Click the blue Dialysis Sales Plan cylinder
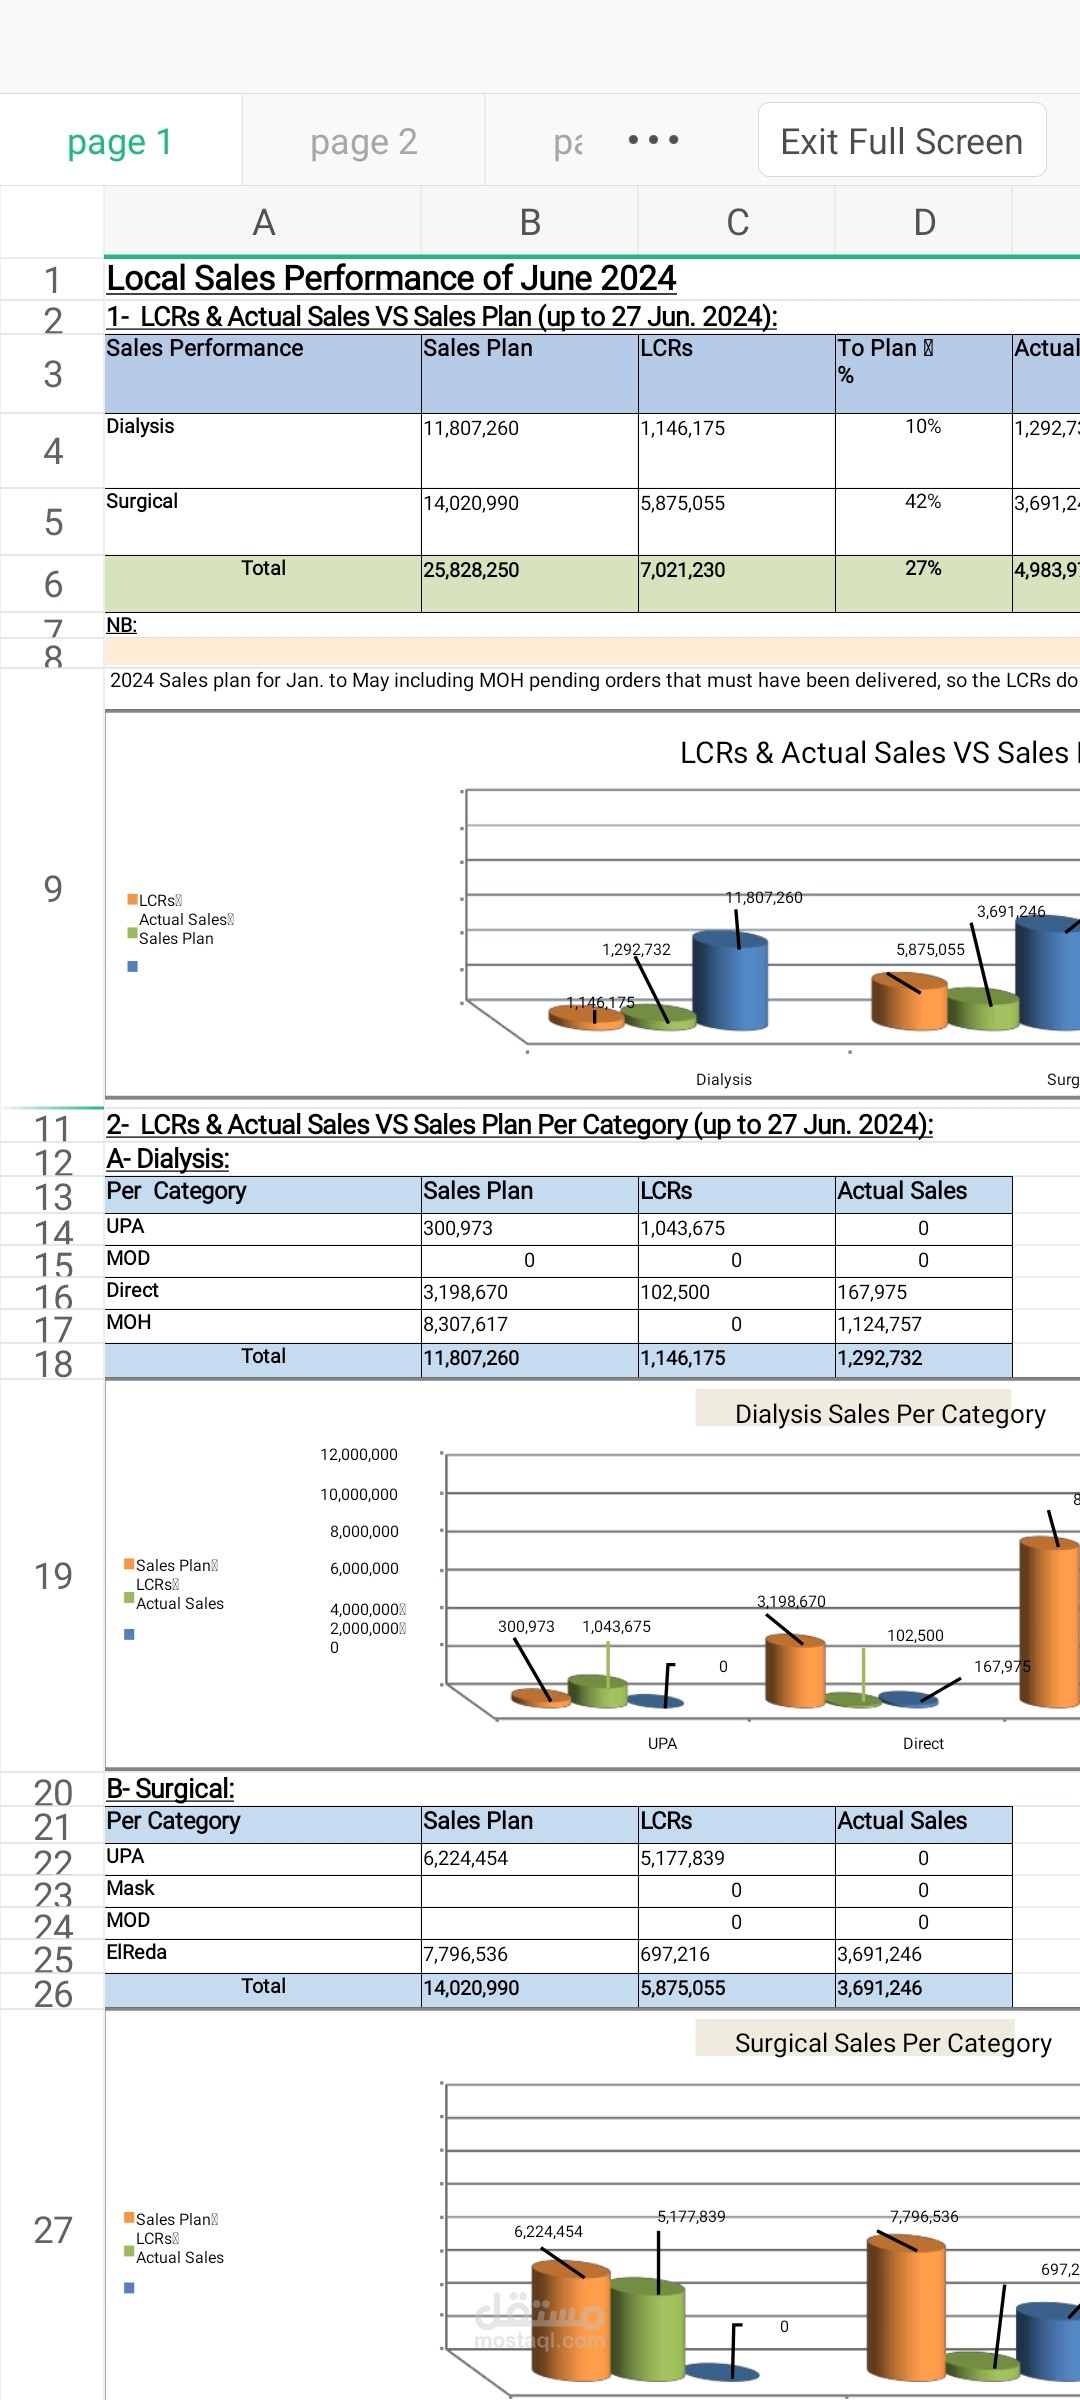The image size is (1080, 2400). pos(730,980)
